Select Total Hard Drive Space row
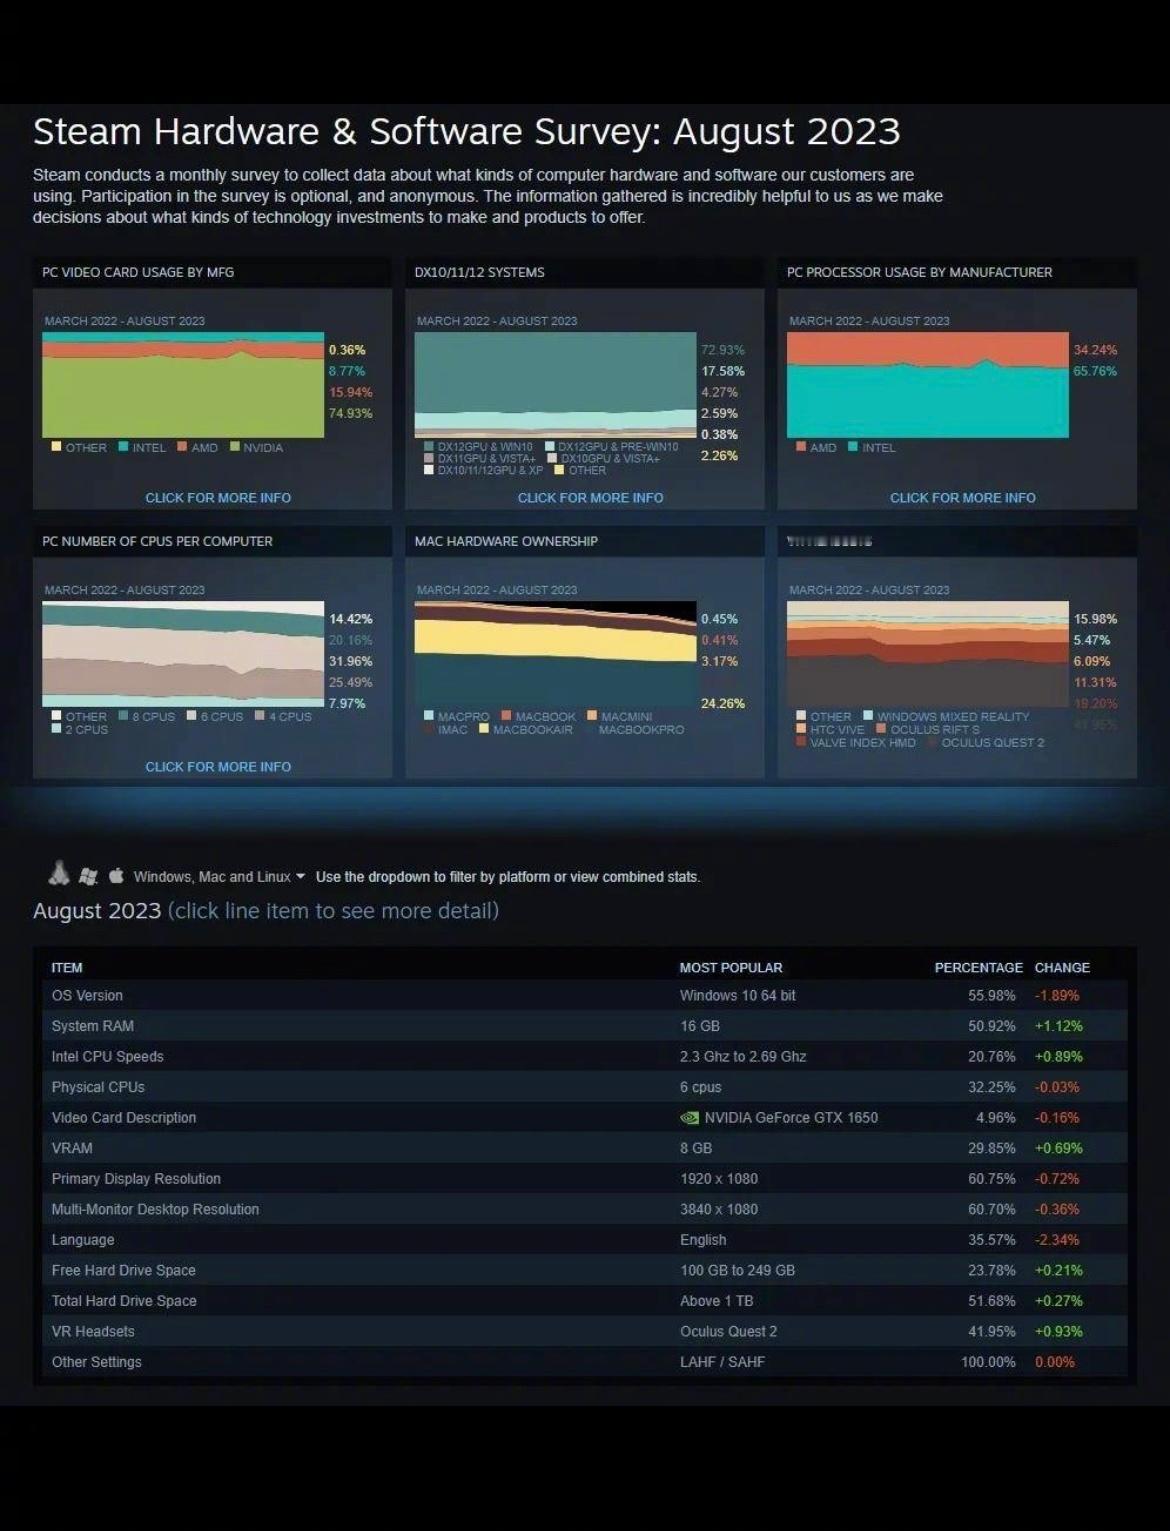The height and width of the screenshot is (1531, 1170). (x=585, y=1301)
